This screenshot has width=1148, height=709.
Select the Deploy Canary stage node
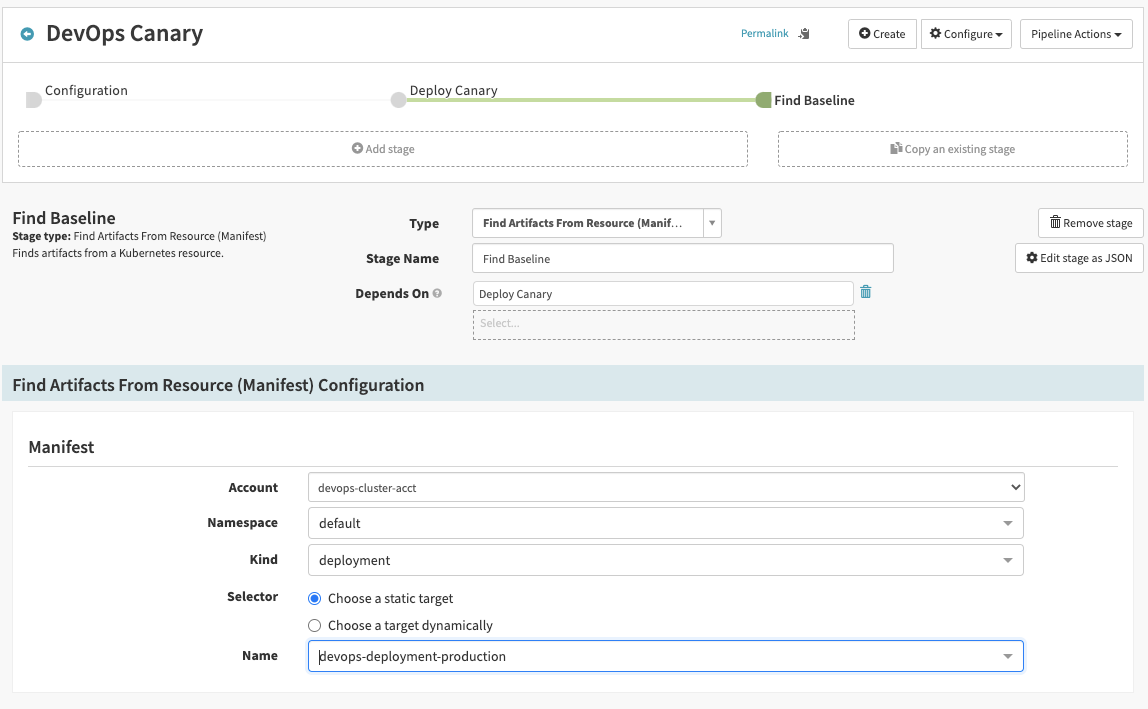[x=399, y=99]
